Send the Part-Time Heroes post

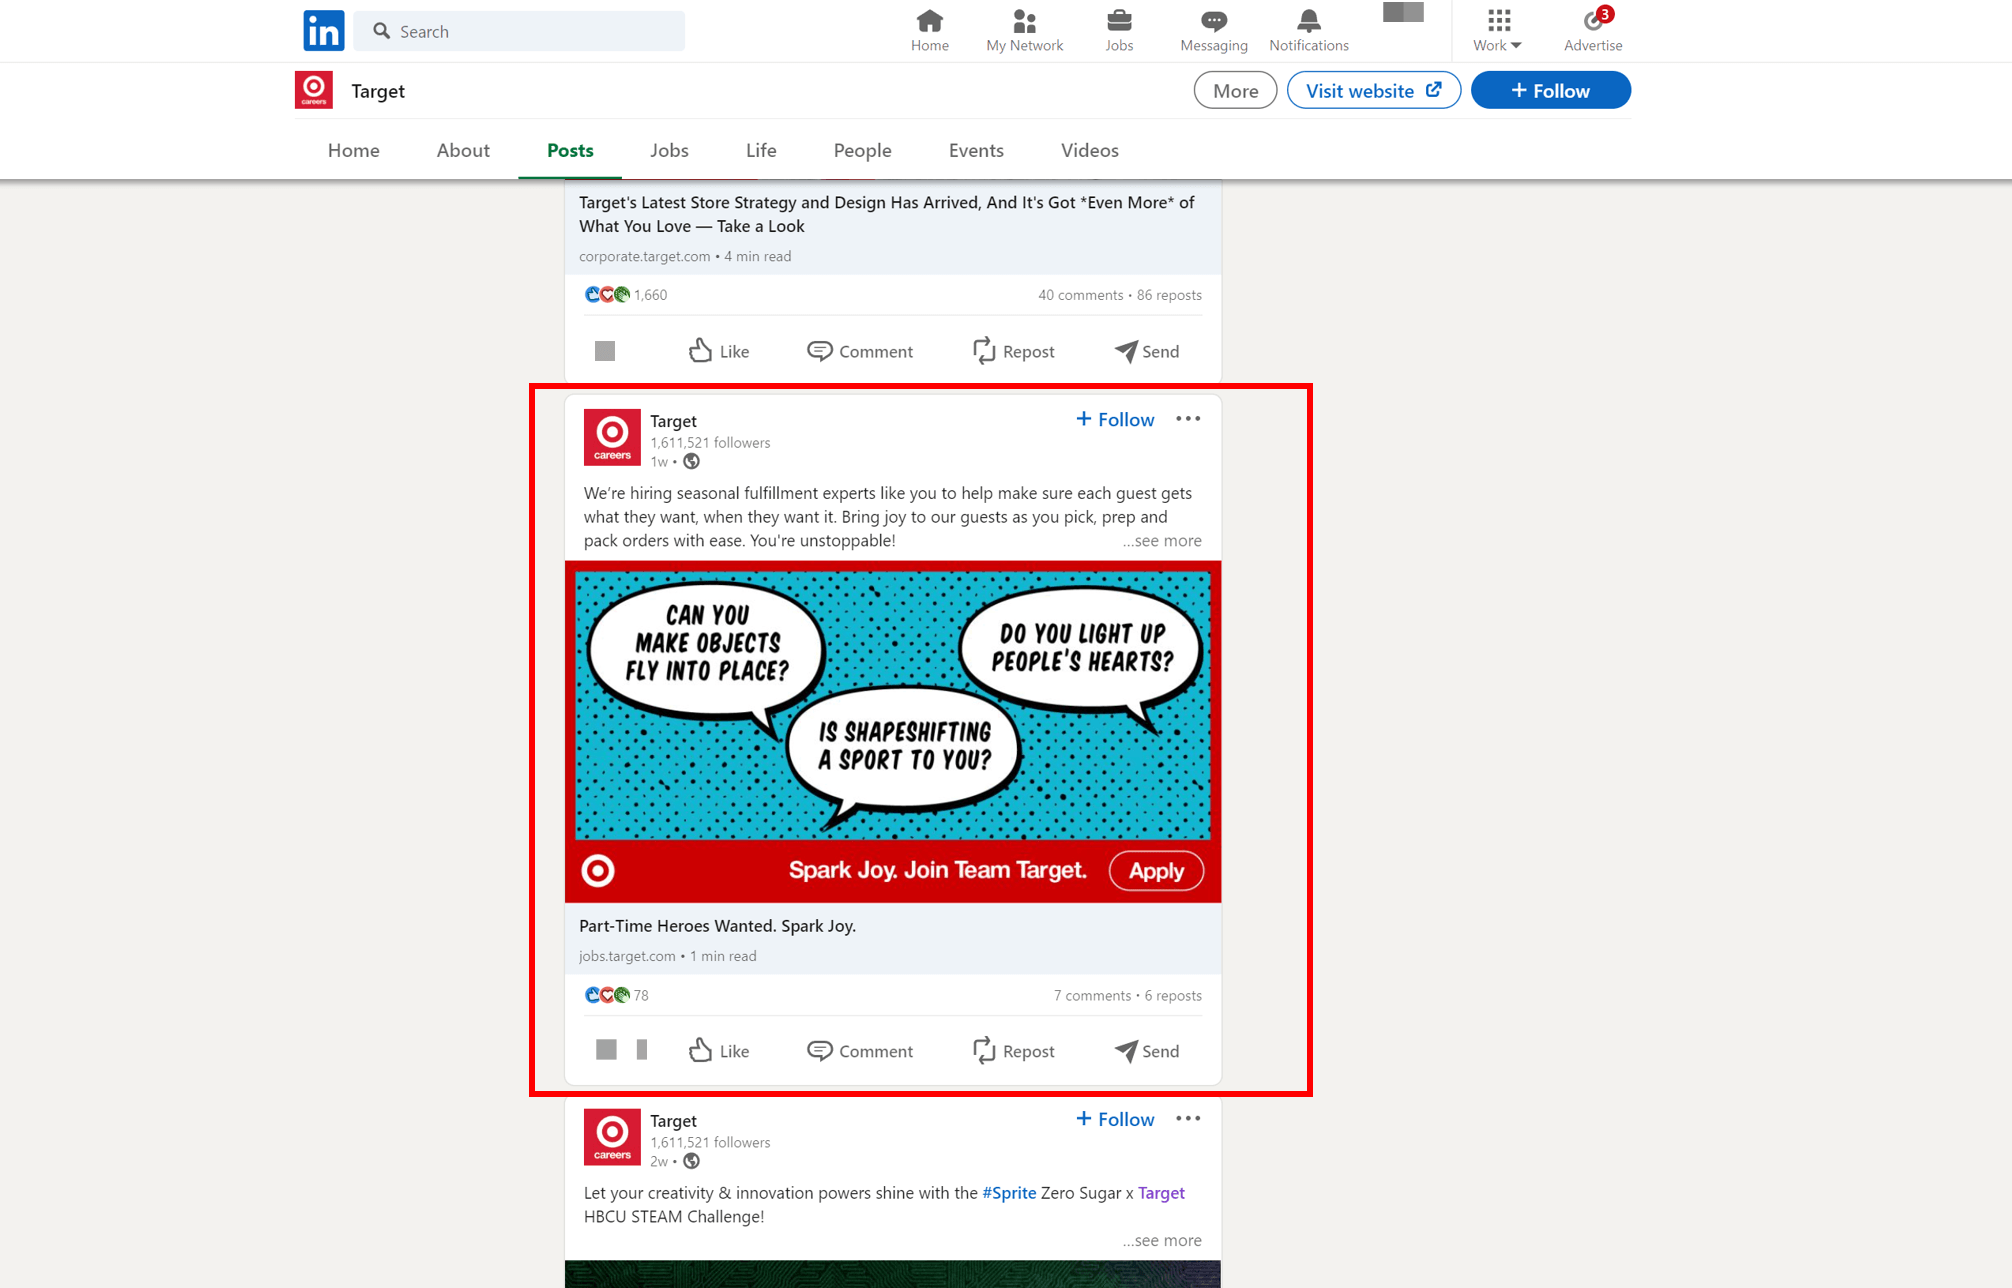(x=1146, y=1051)
